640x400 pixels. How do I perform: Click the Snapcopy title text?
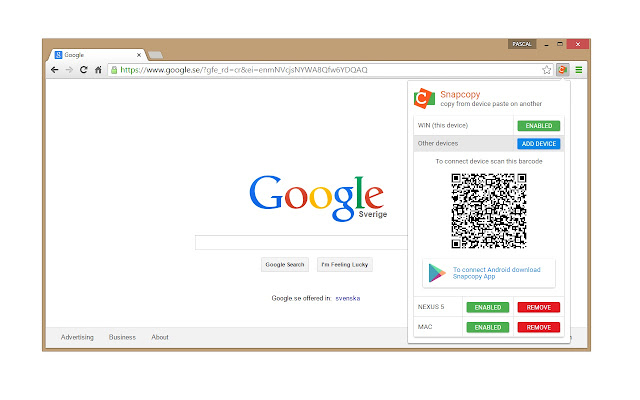pos(460,94)
